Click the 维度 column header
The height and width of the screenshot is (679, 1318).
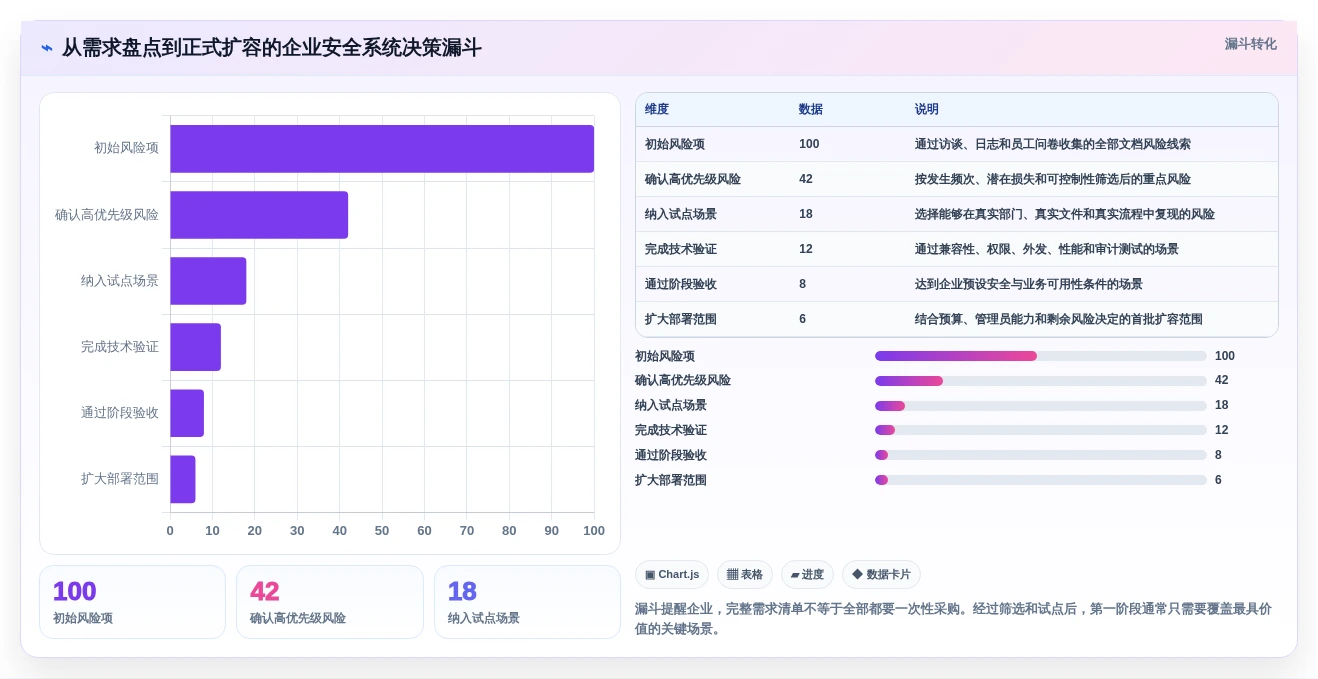click(657, 109)
